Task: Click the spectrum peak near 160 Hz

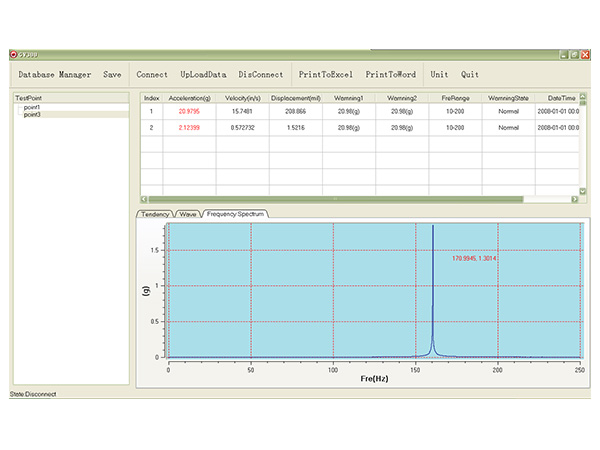Action: [433, 291]
